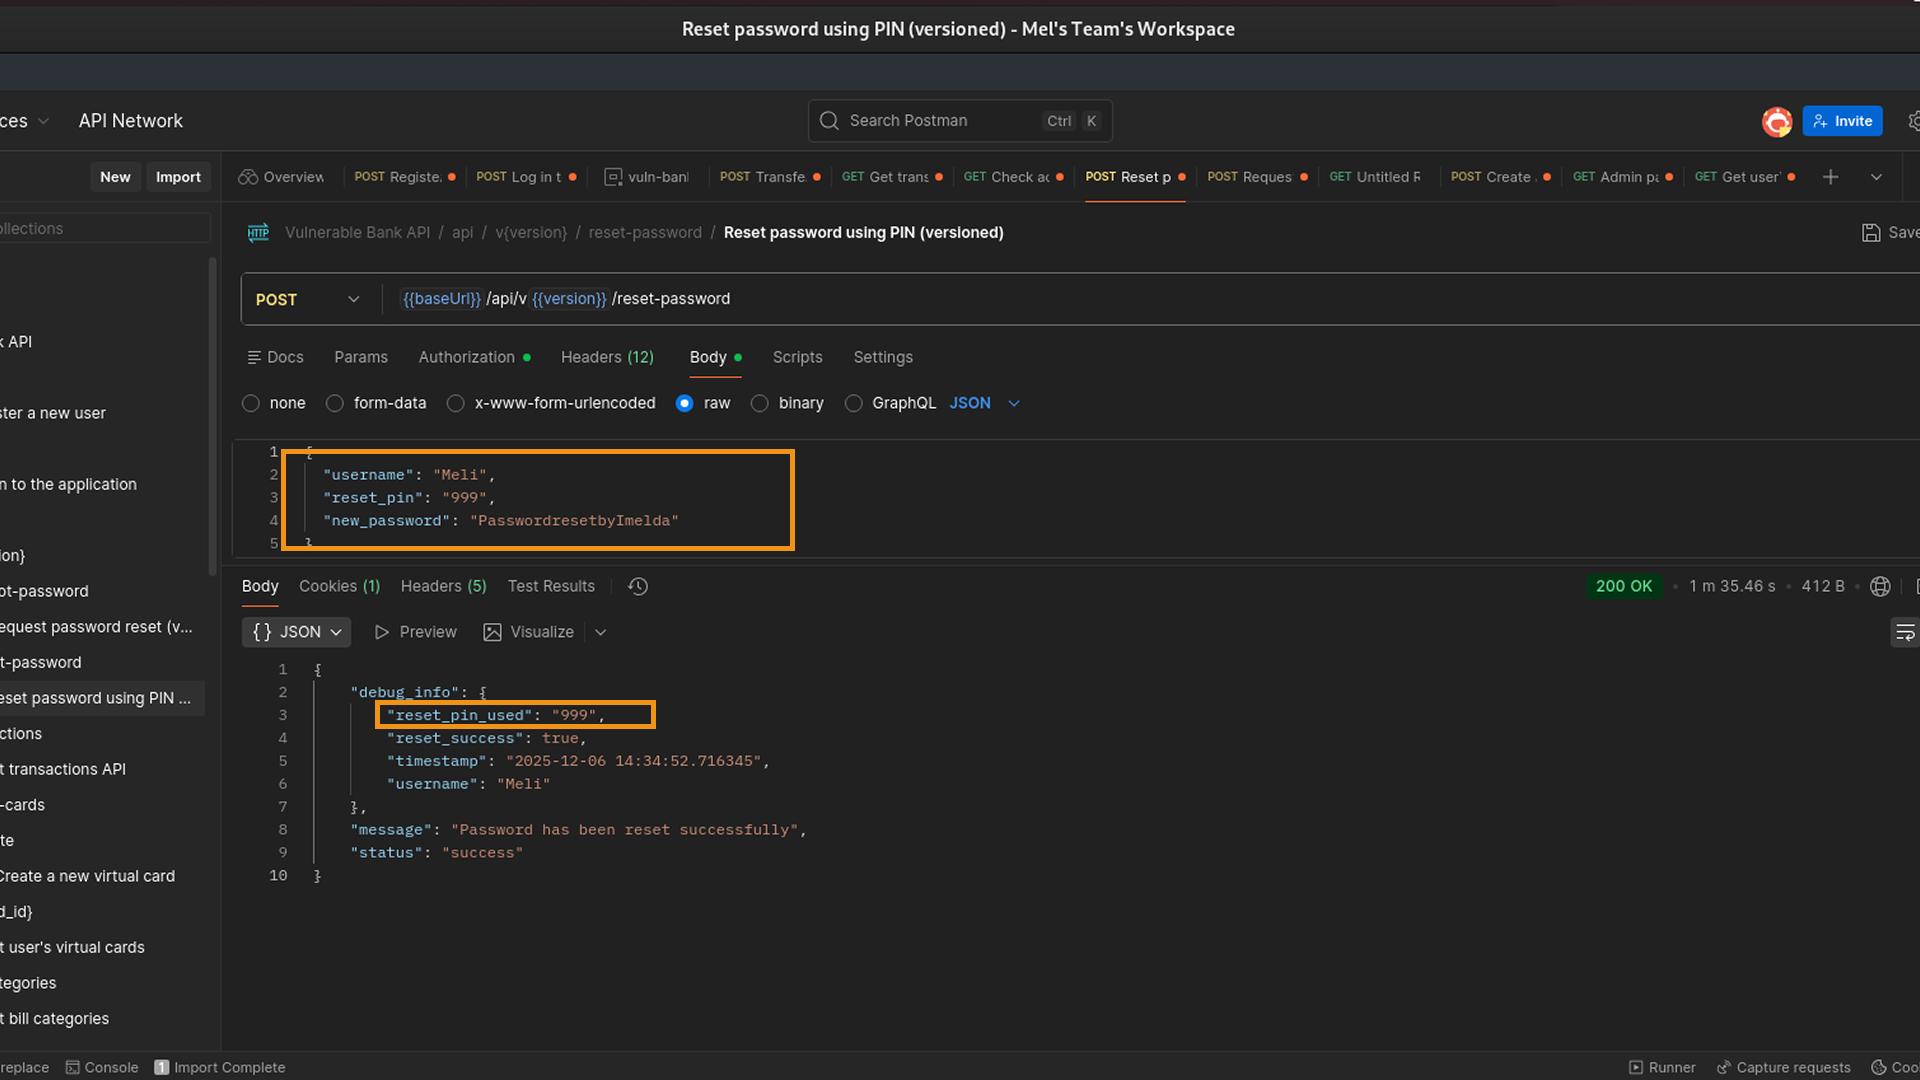The height and width of the screenshot is (1080, 1920).
Task: Open Console in the bottom bar
Action: pyautogui.click(x=102, y=1067)
